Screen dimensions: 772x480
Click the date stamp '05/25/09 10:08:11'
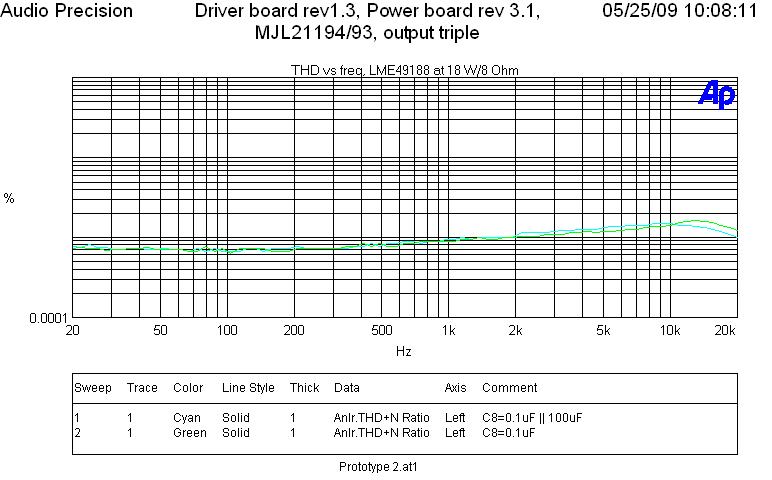[x=679, y=10]
